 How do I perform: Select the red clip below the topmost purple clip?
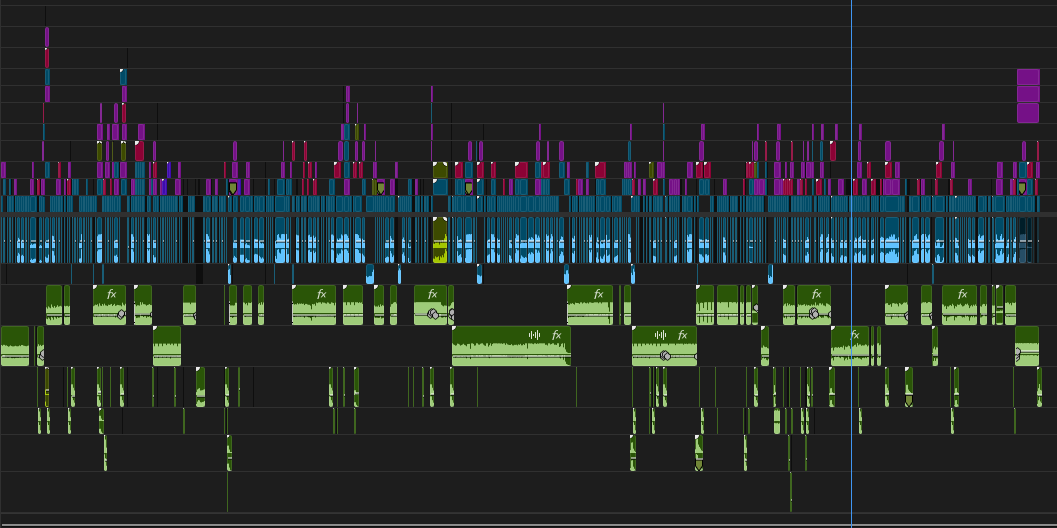click(x=47, y=59)
